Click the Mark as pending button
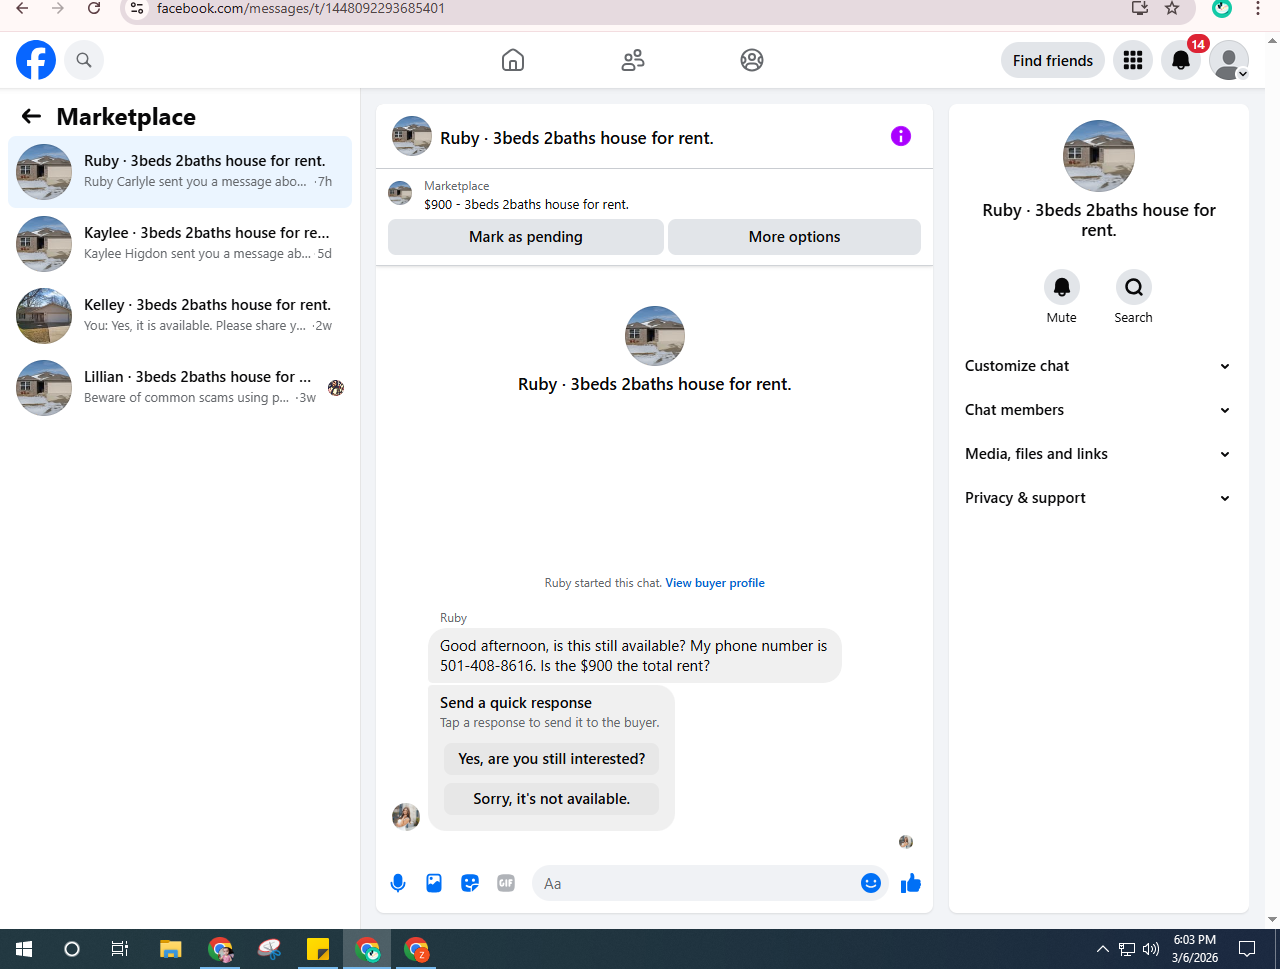Image resolution: width=1280 pixels, height=969 pixels. point(526,237)
